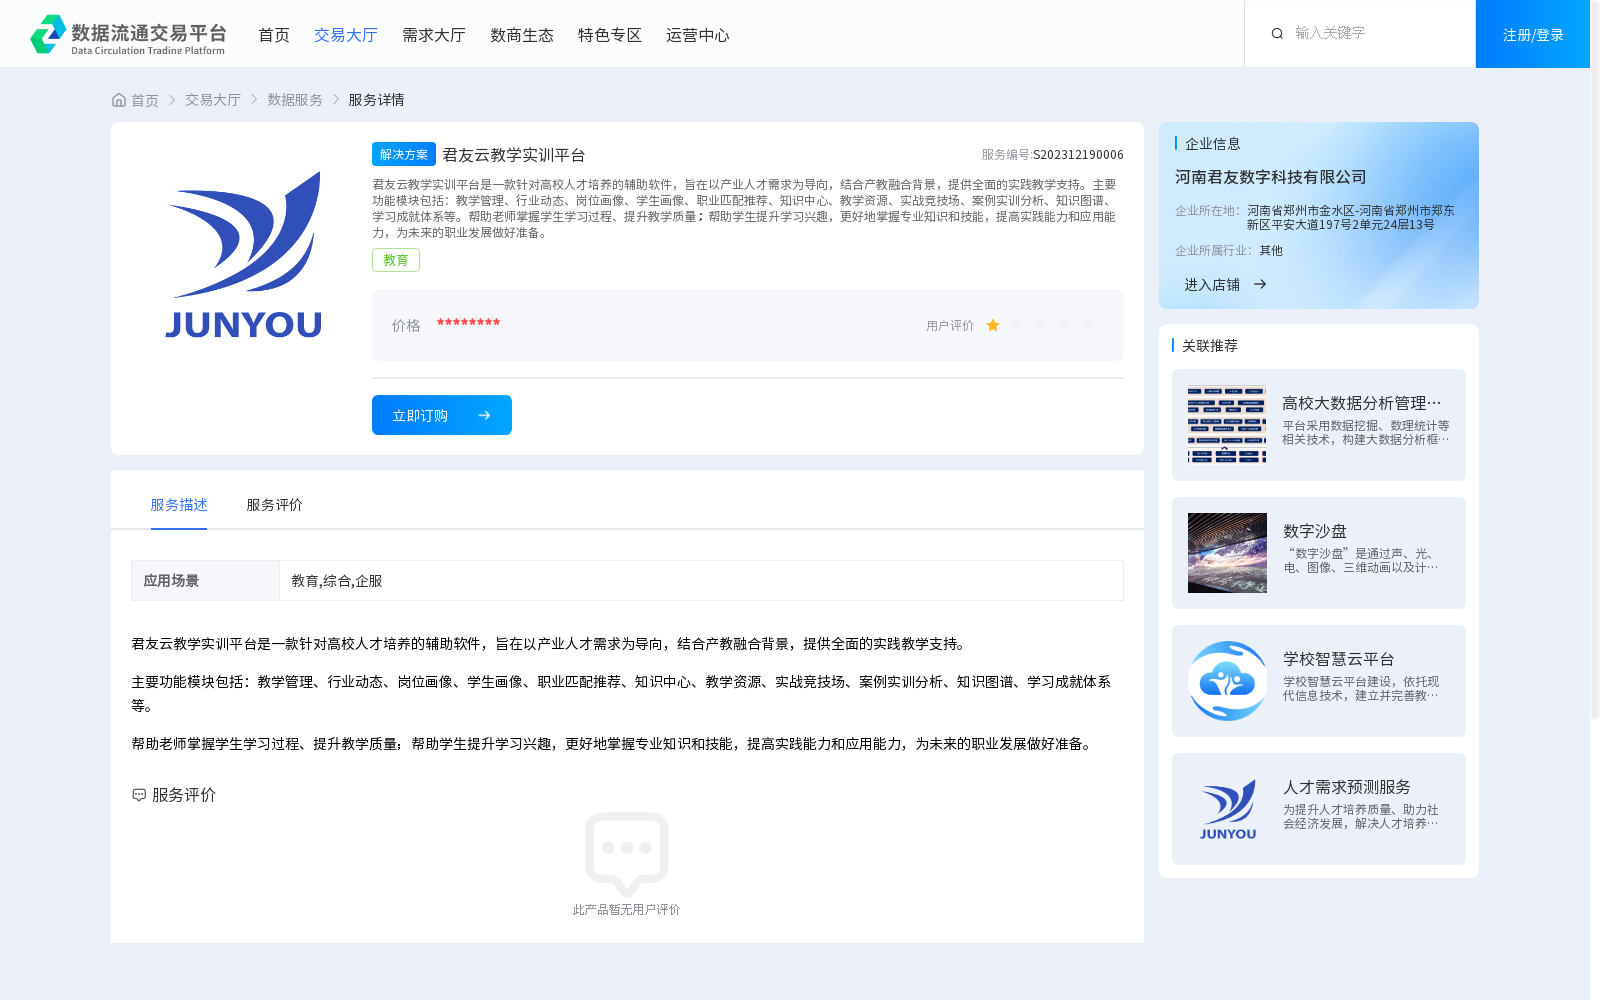Image resolution: width=1600 pixels, height=1000 pixels.
Task: Click 交易大厅 breadcrumb link
Action: (213, 100)
